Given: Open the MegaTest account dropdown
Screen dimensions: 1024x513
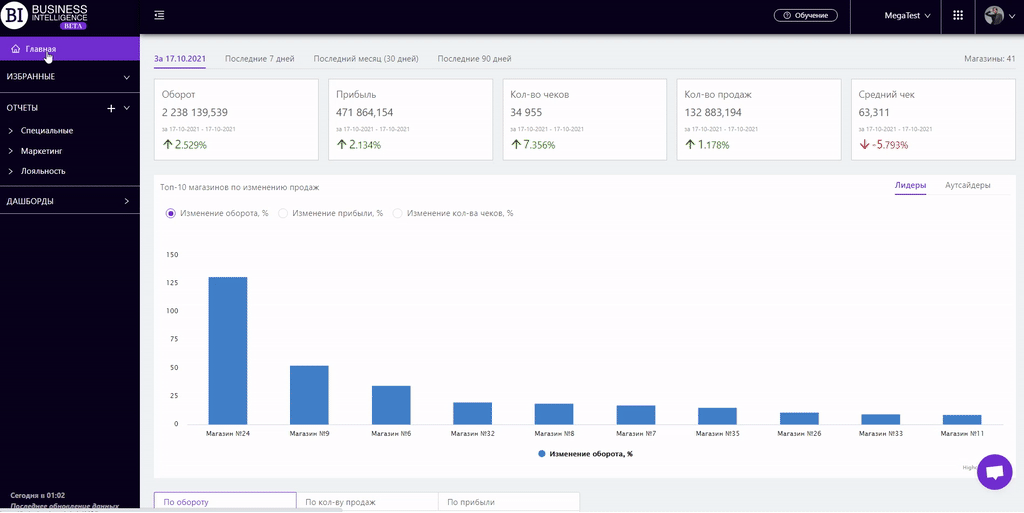Looking at the screenshot, I should (907, 16).
